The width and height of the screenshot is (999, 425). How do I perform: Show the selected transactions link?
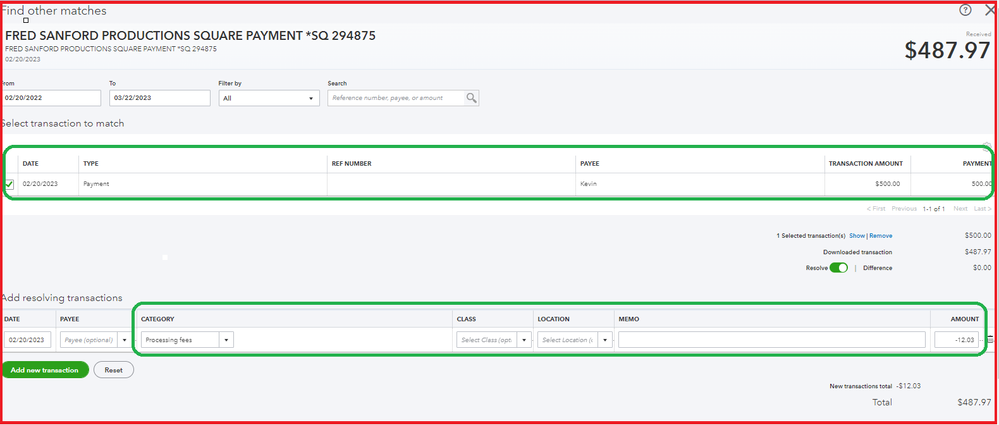coord(857,236)
